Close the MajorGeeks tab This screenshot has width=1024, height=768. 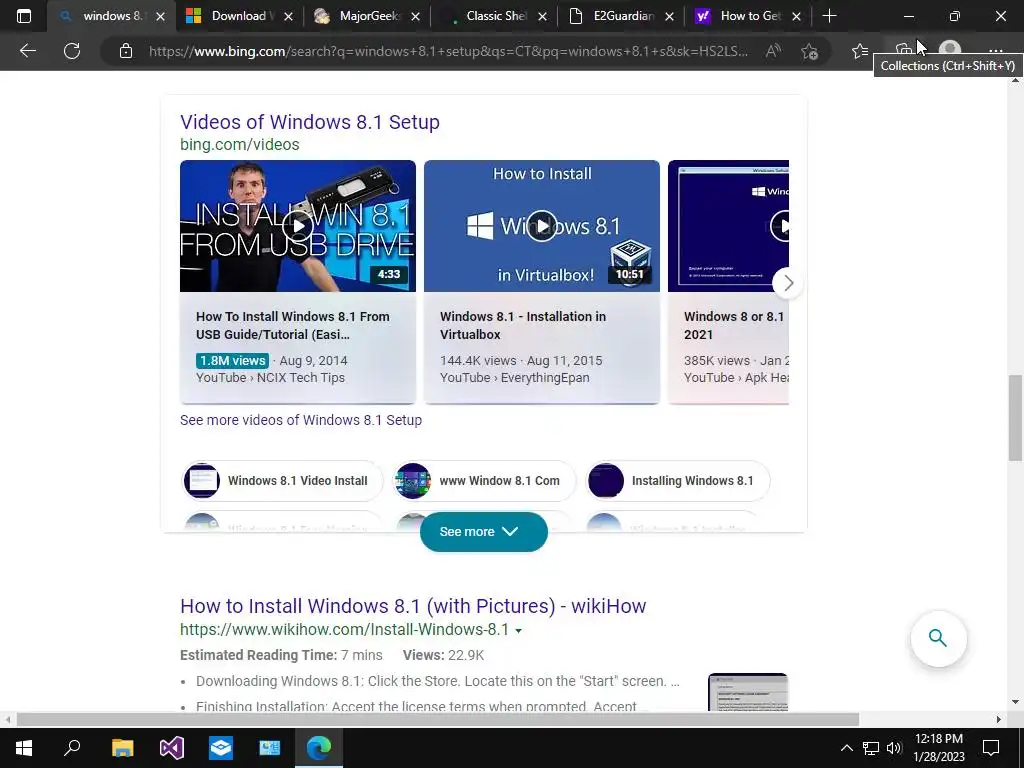click(x=415, y=16)
